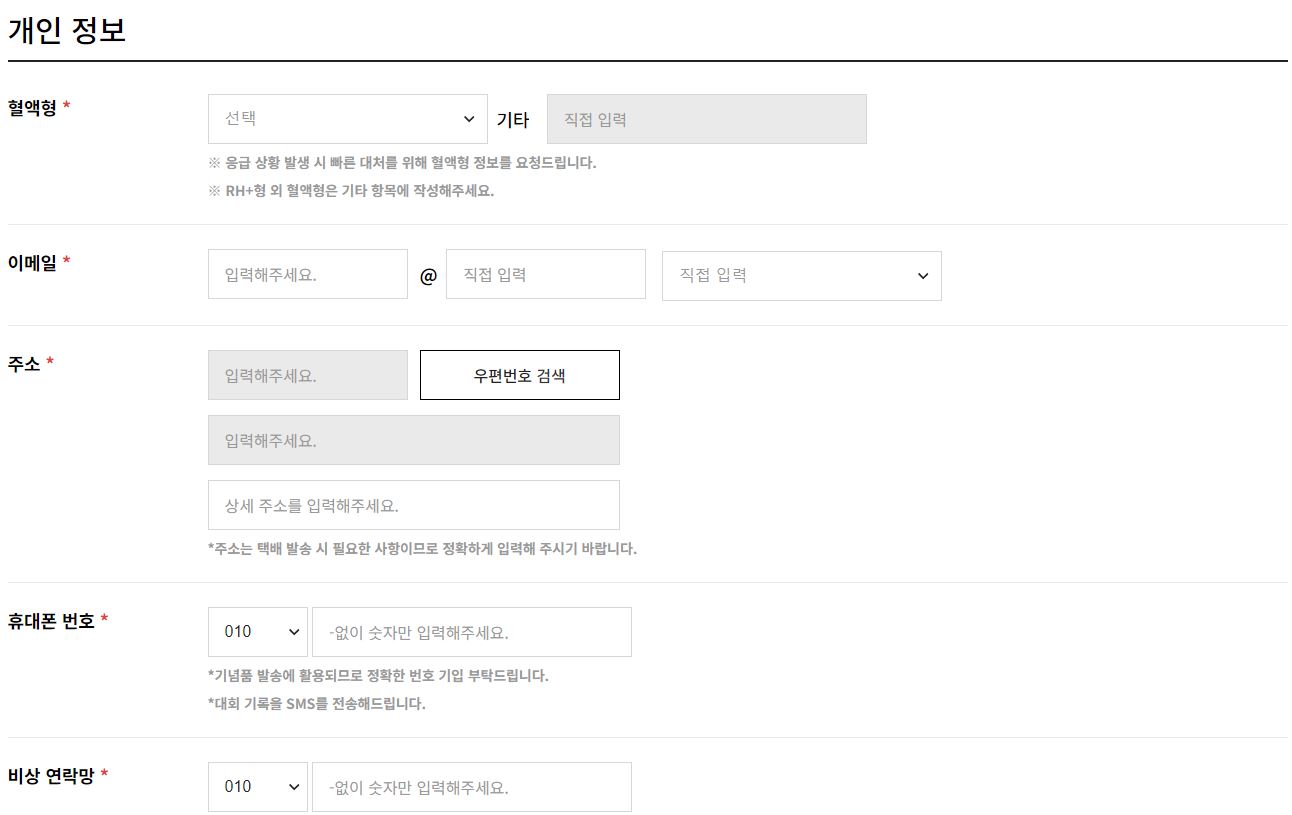
Task: Click the chevron on the blood type selector
Action: 468,118
